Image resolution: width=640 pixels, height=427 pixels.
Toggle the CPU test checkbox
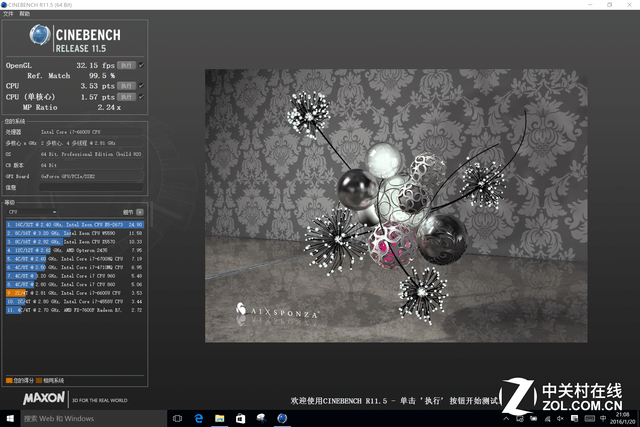point(142,87)
